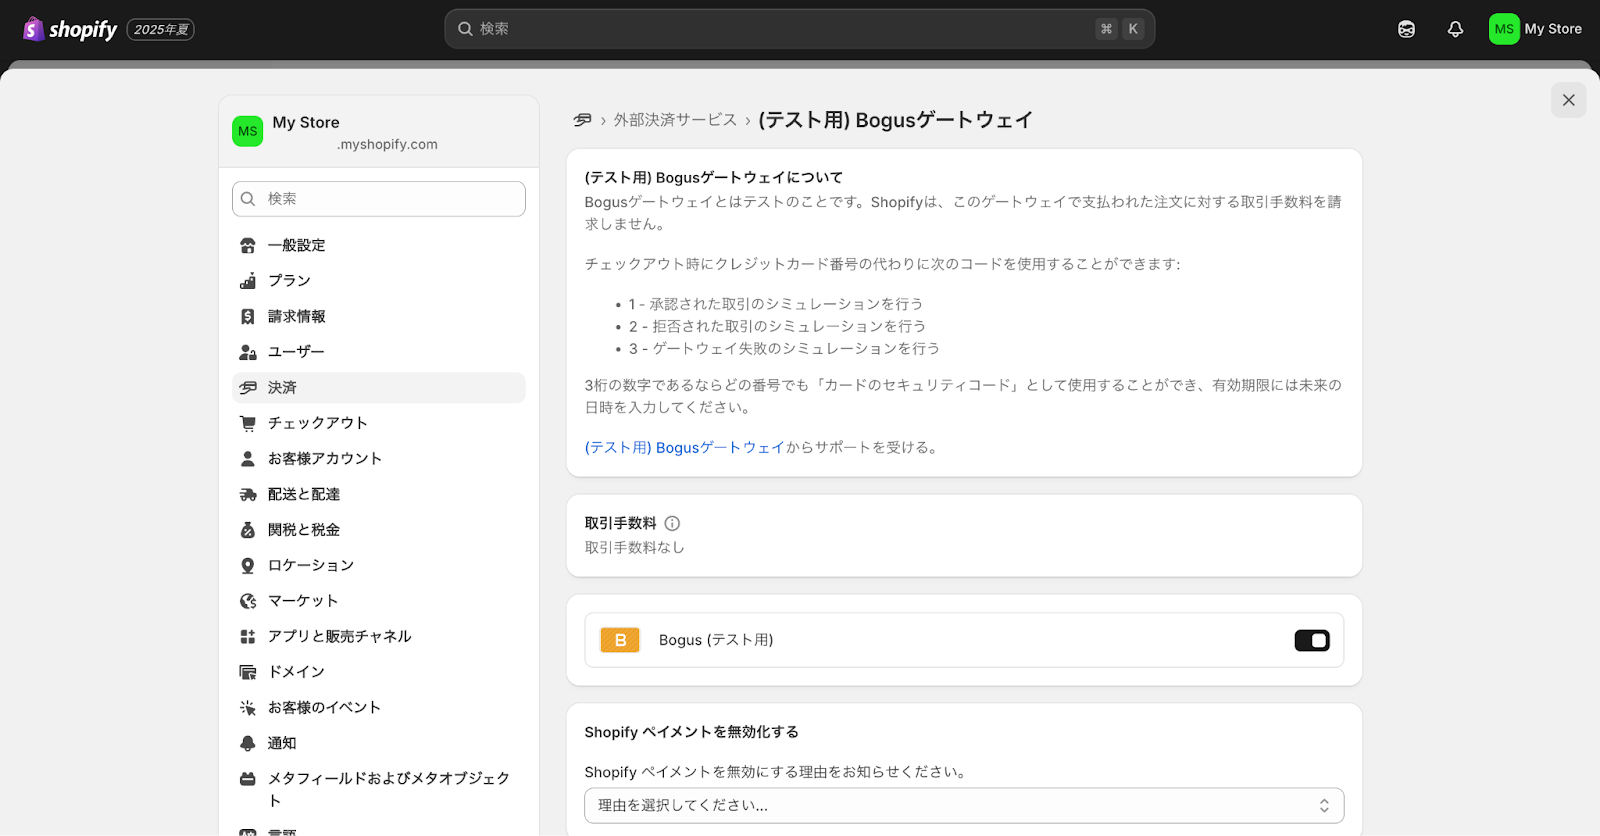This screenshot has height=836, width=1600.
Task: Click the ⌘ shortcut key badge
Action: pos(1106,29)
